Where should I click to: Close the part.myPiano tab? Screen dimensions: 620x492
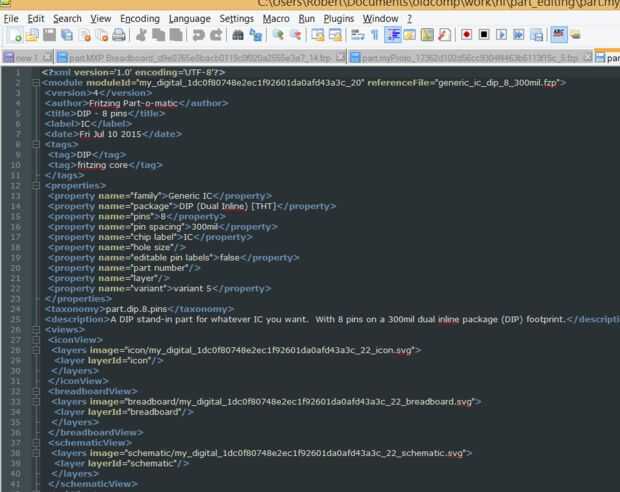[x=588, y=57]
